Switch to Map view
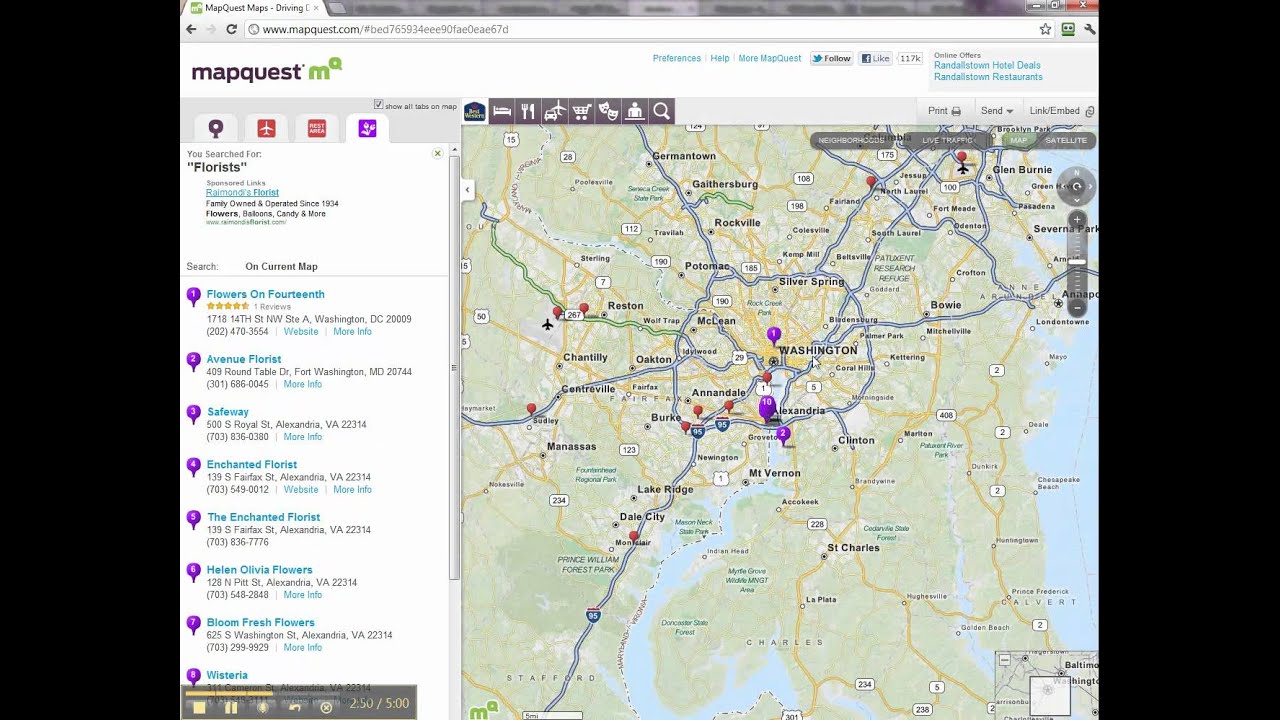The width and height of the screenshot is (1280, 720). [1018, 140]
